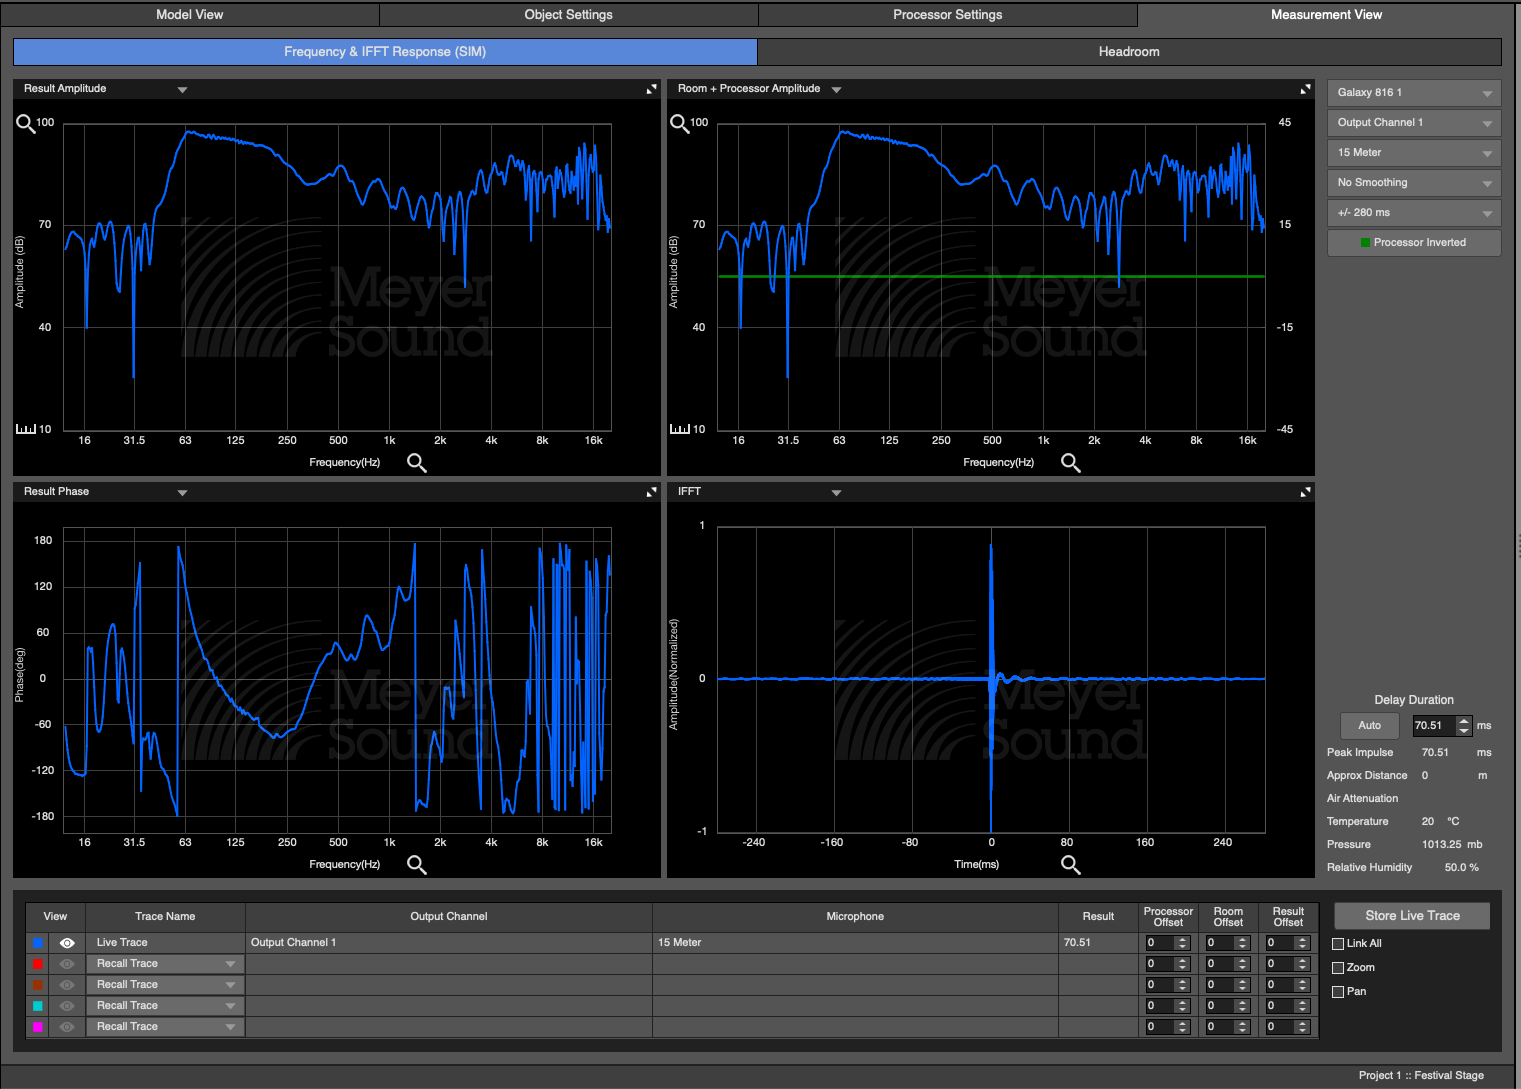Click the Auto delay button

(1370, 726)
